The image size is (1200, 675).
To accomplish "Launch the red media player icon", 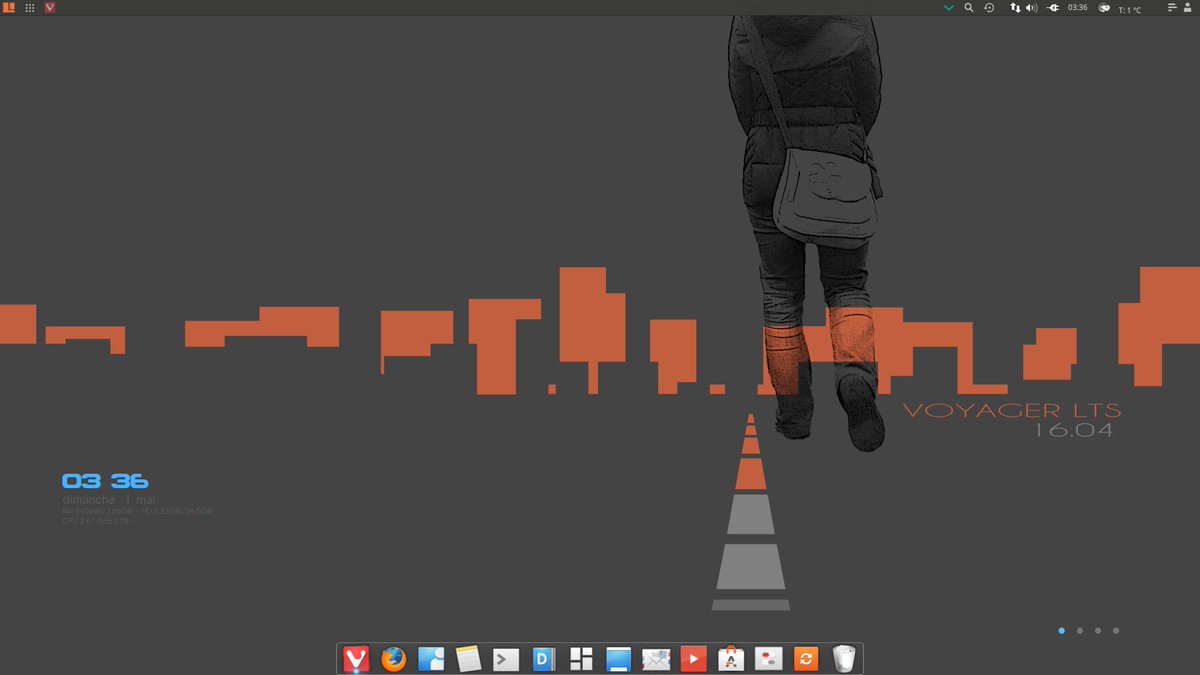I will (x=693, y=658).
